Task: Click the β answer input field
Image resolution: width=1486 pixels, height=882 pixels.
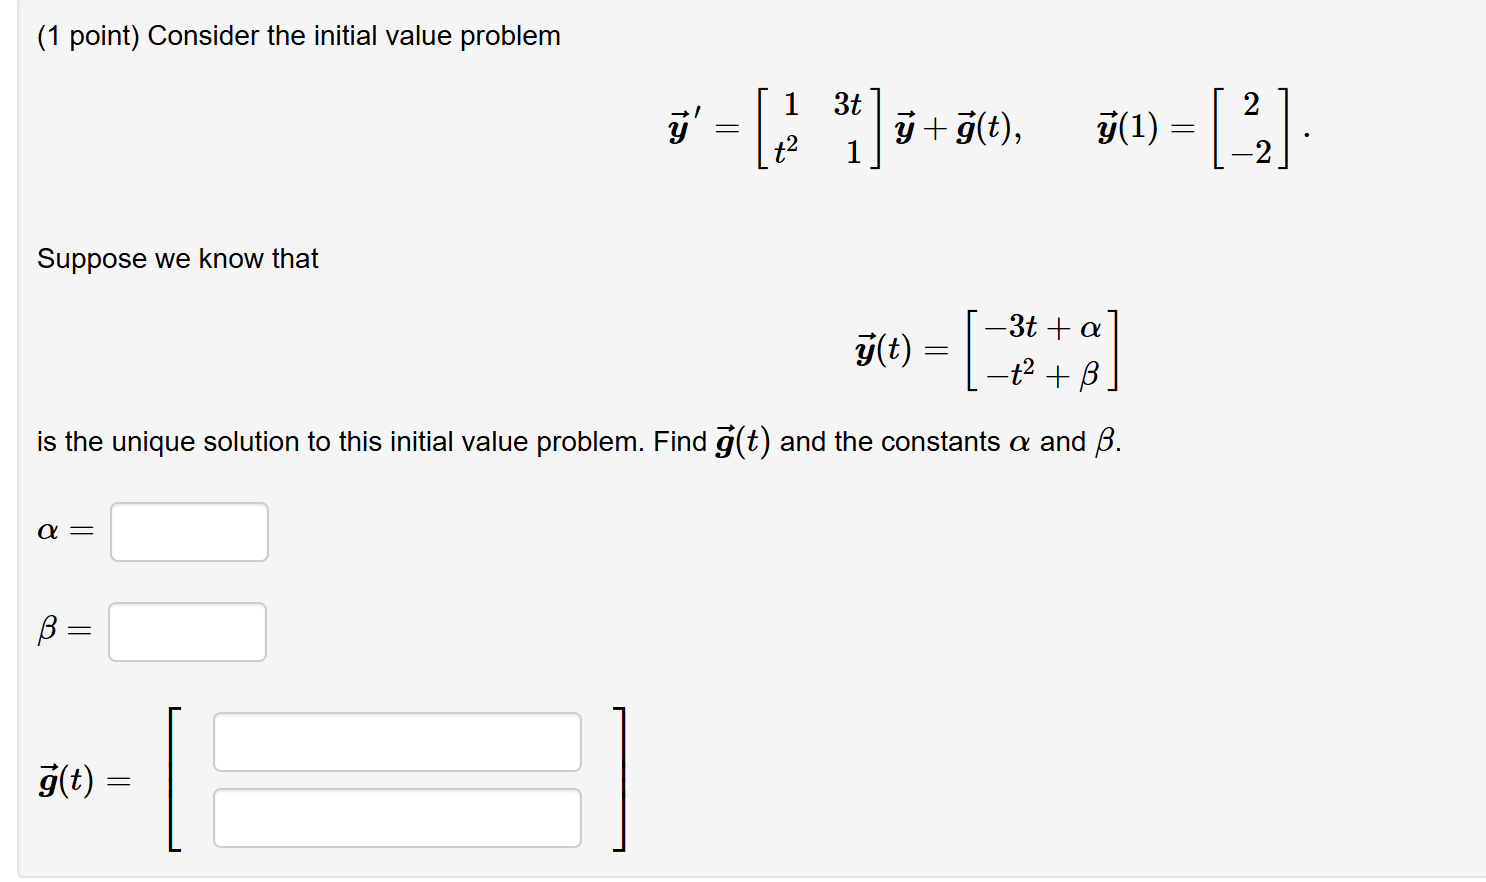Action: tap(186, 631)
